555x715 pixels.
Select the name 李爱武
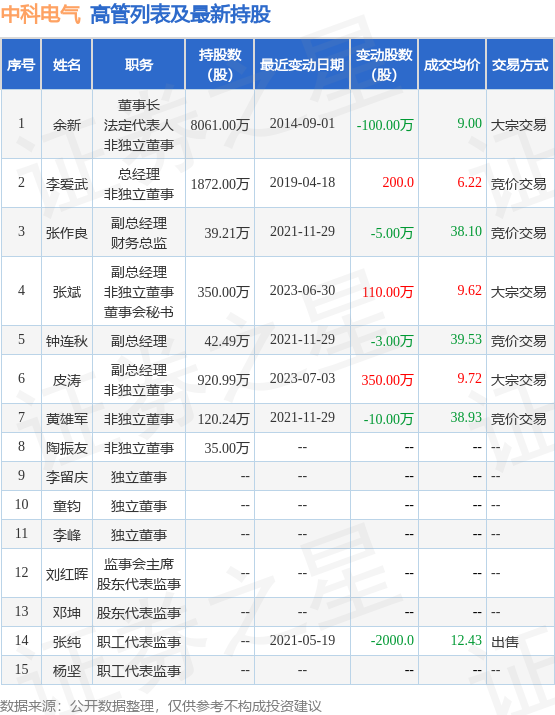point(67,184)
